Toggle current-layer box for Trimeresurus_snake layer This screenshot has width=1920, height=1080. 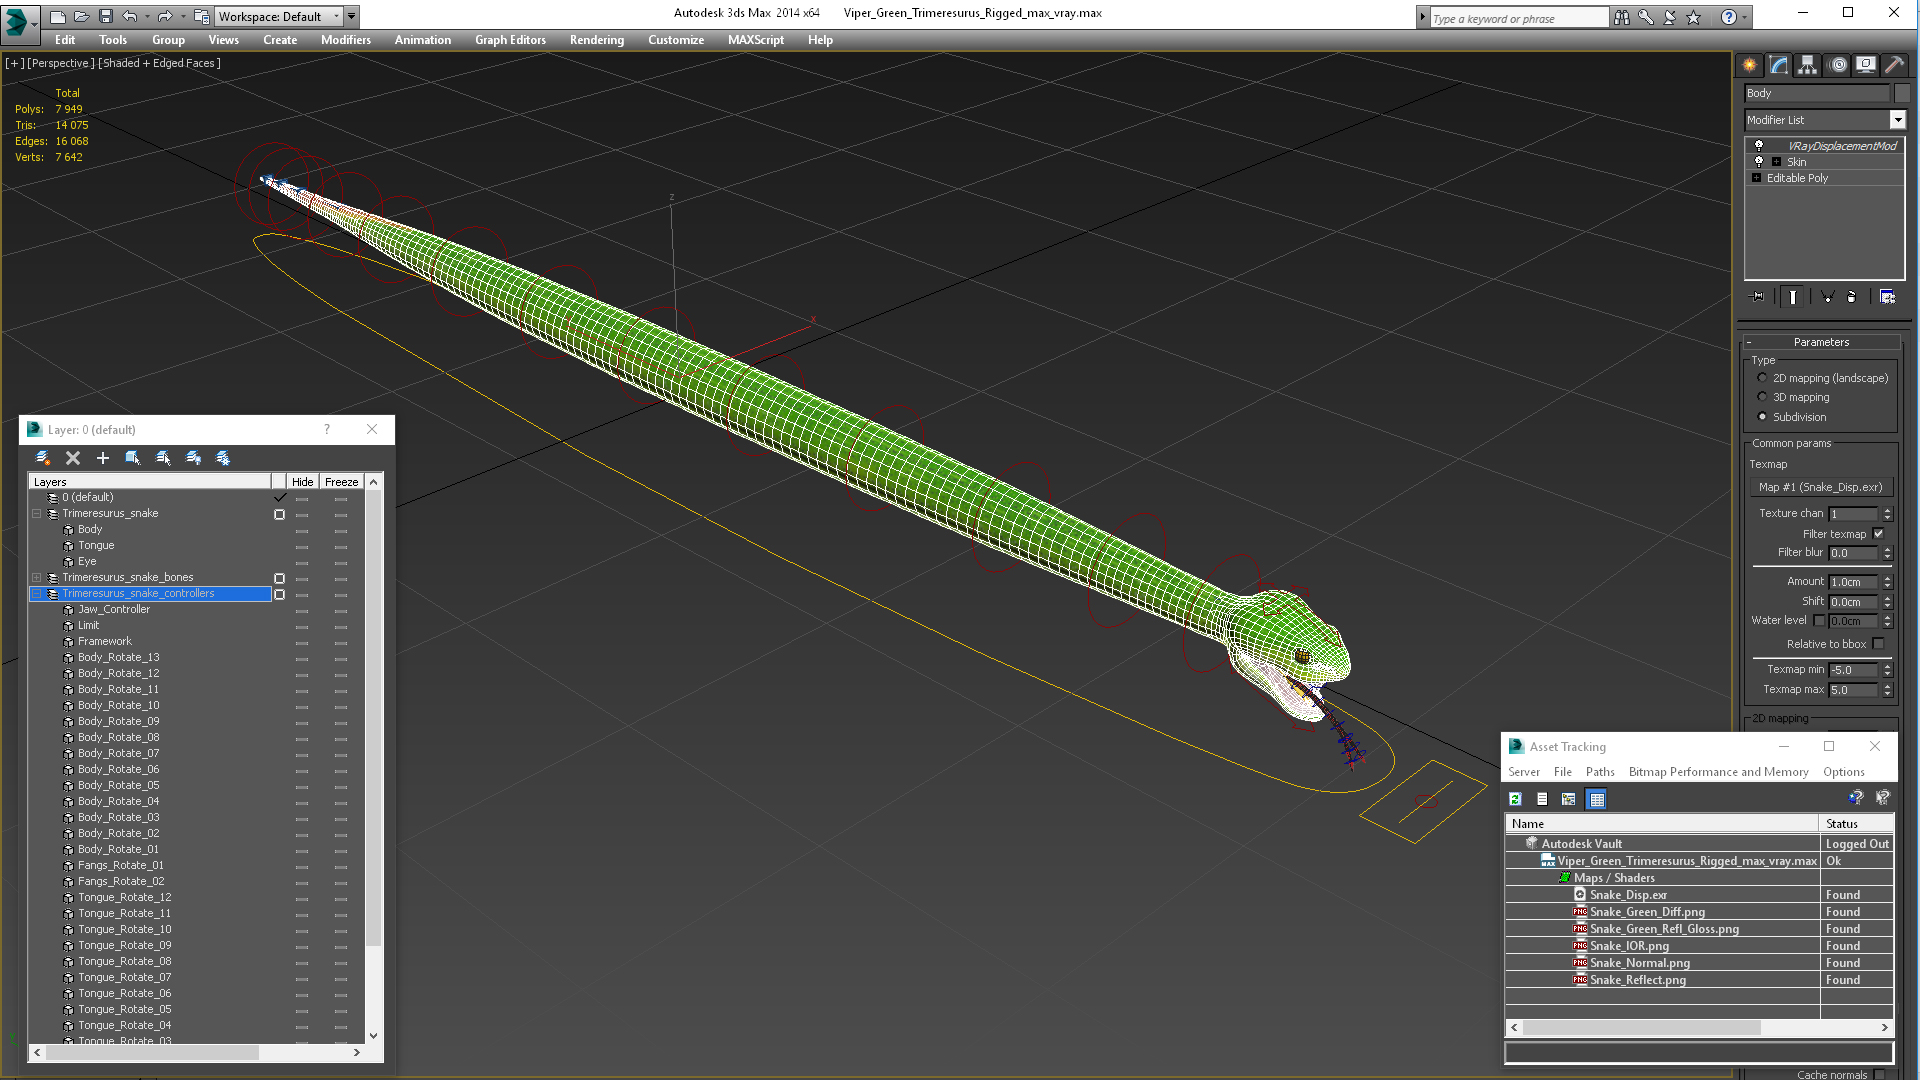(x=279, y=514)
